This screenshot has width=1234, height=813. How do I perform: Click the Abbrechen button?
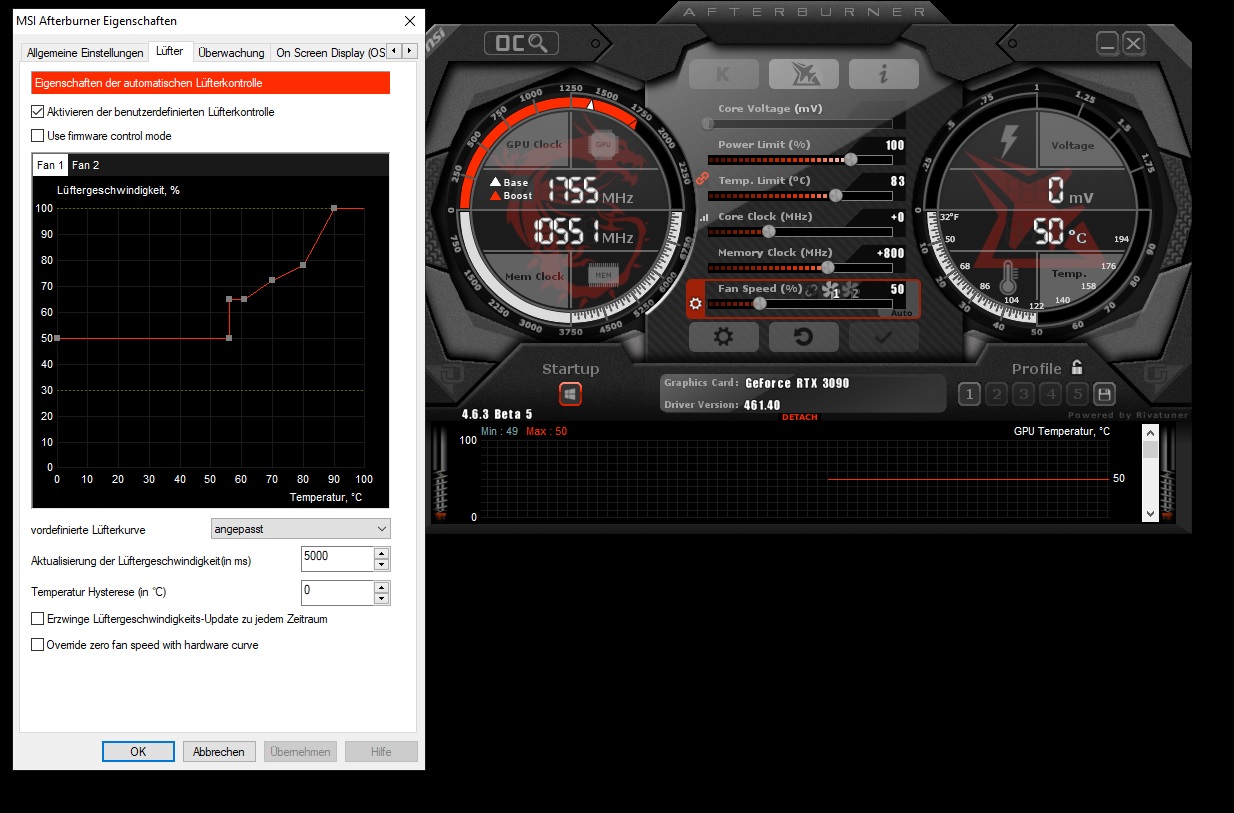[x=219, y=752]
